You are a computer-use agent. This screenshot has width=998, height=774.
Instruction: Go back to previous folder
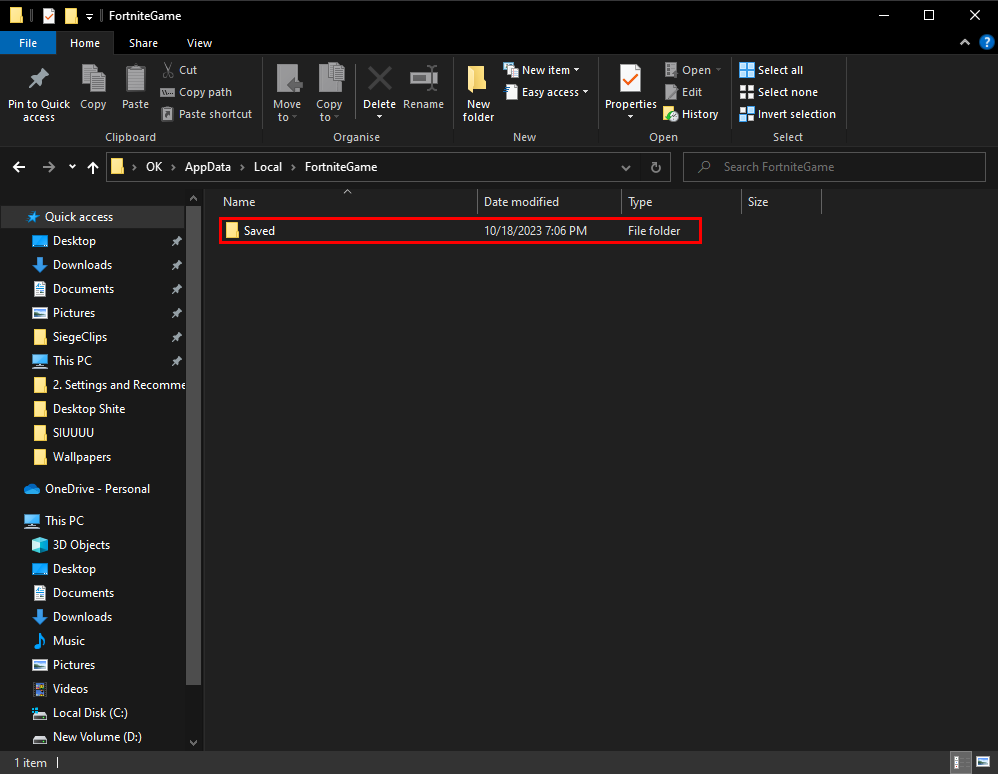(x=19, y=167)
